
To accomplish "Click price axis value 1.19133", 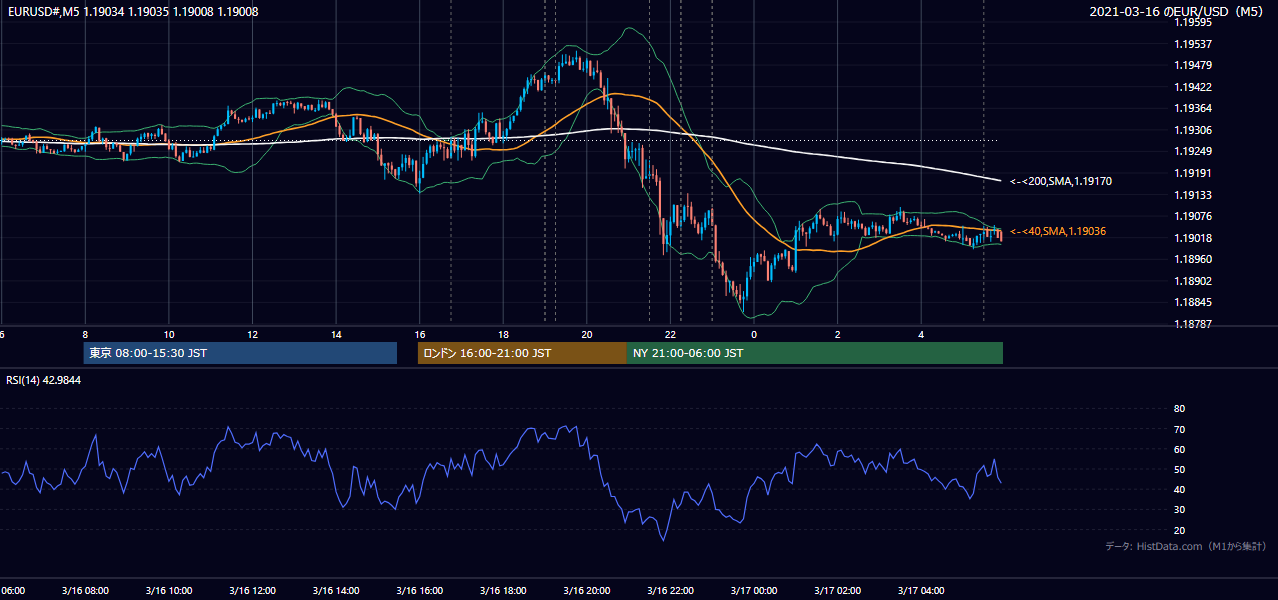I will click(x=1193, y=195).
